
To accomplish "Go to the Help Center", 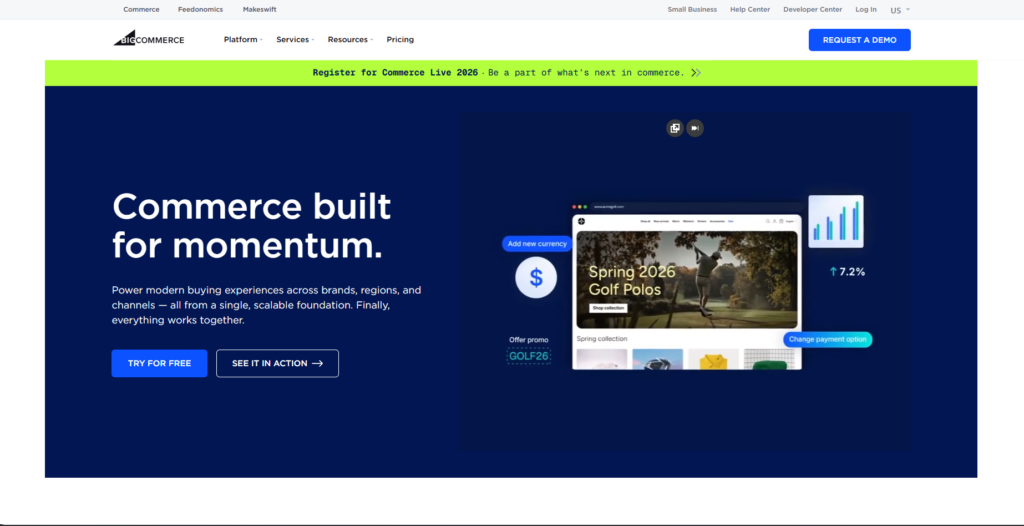I will pyautogui.click(x=750, y=10).
